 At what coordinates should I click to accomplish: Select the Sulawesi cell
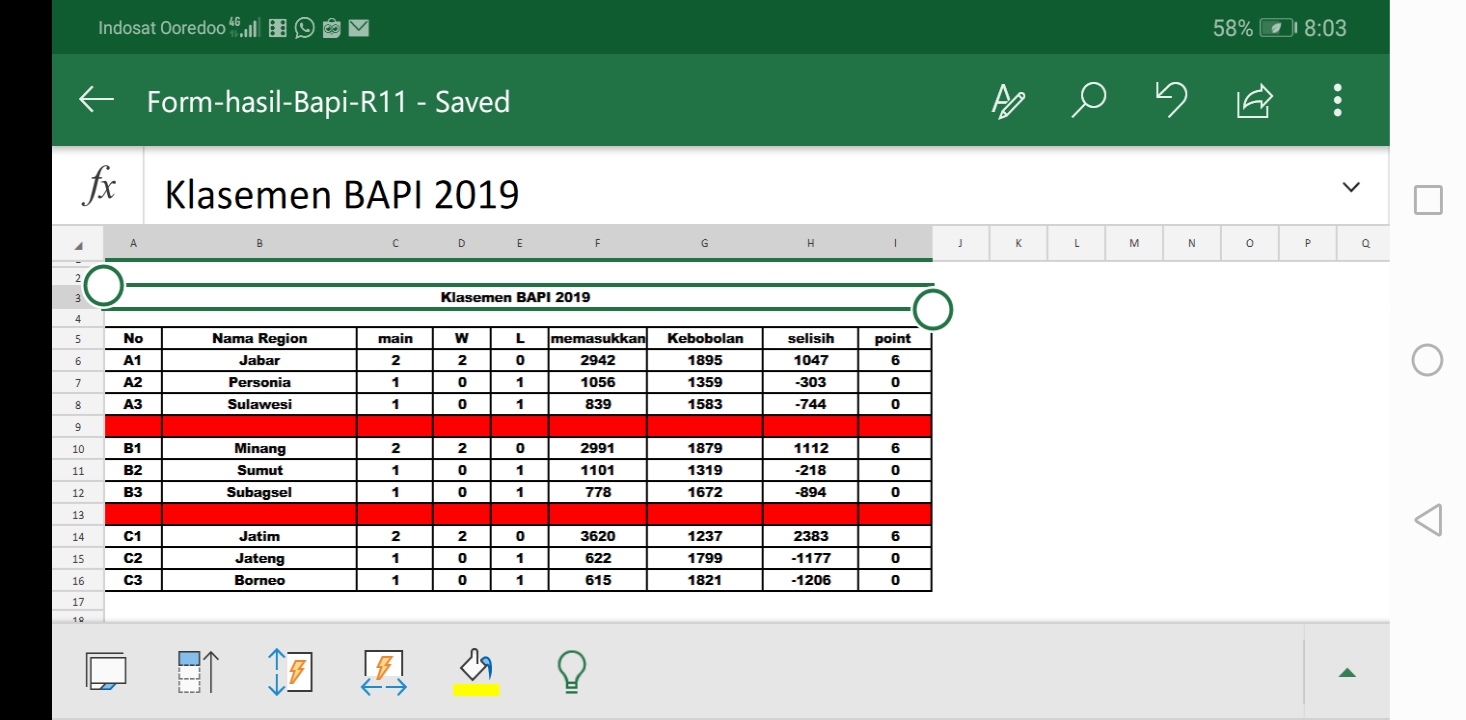point(259,404)
